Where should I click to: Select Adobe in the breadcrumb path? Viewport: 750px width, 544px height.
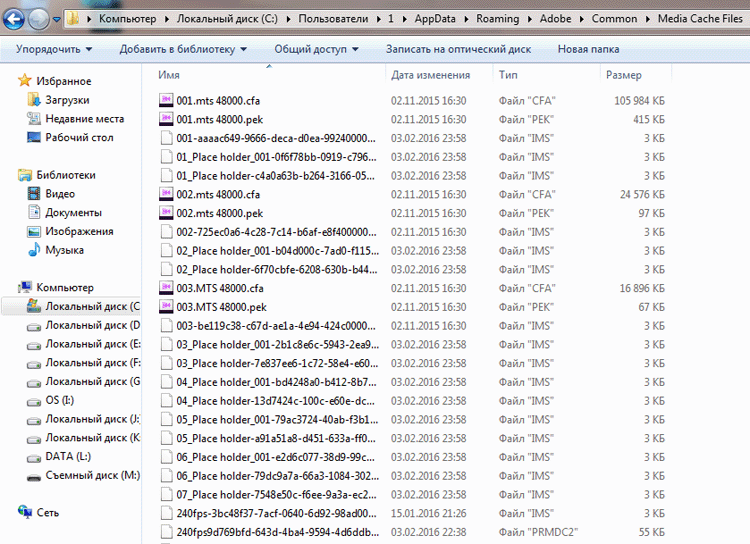pos(555,19)
